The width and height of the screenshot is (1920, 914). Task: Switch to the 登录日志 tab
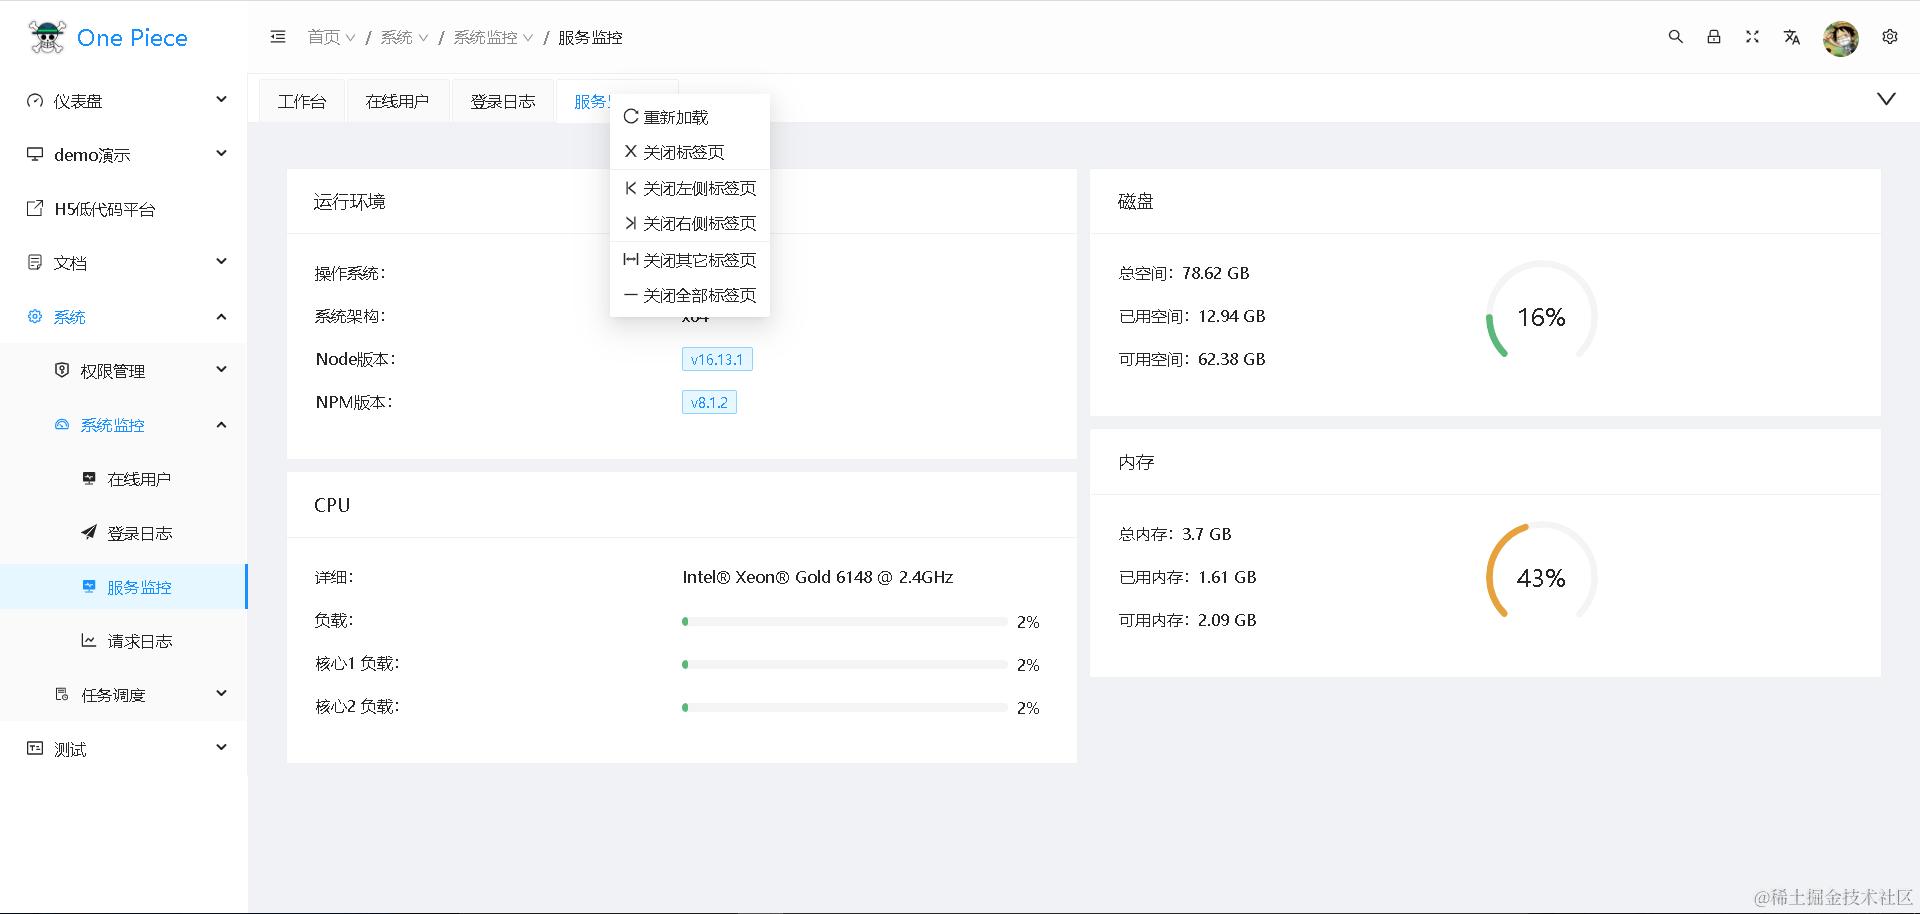click(503, 101)
